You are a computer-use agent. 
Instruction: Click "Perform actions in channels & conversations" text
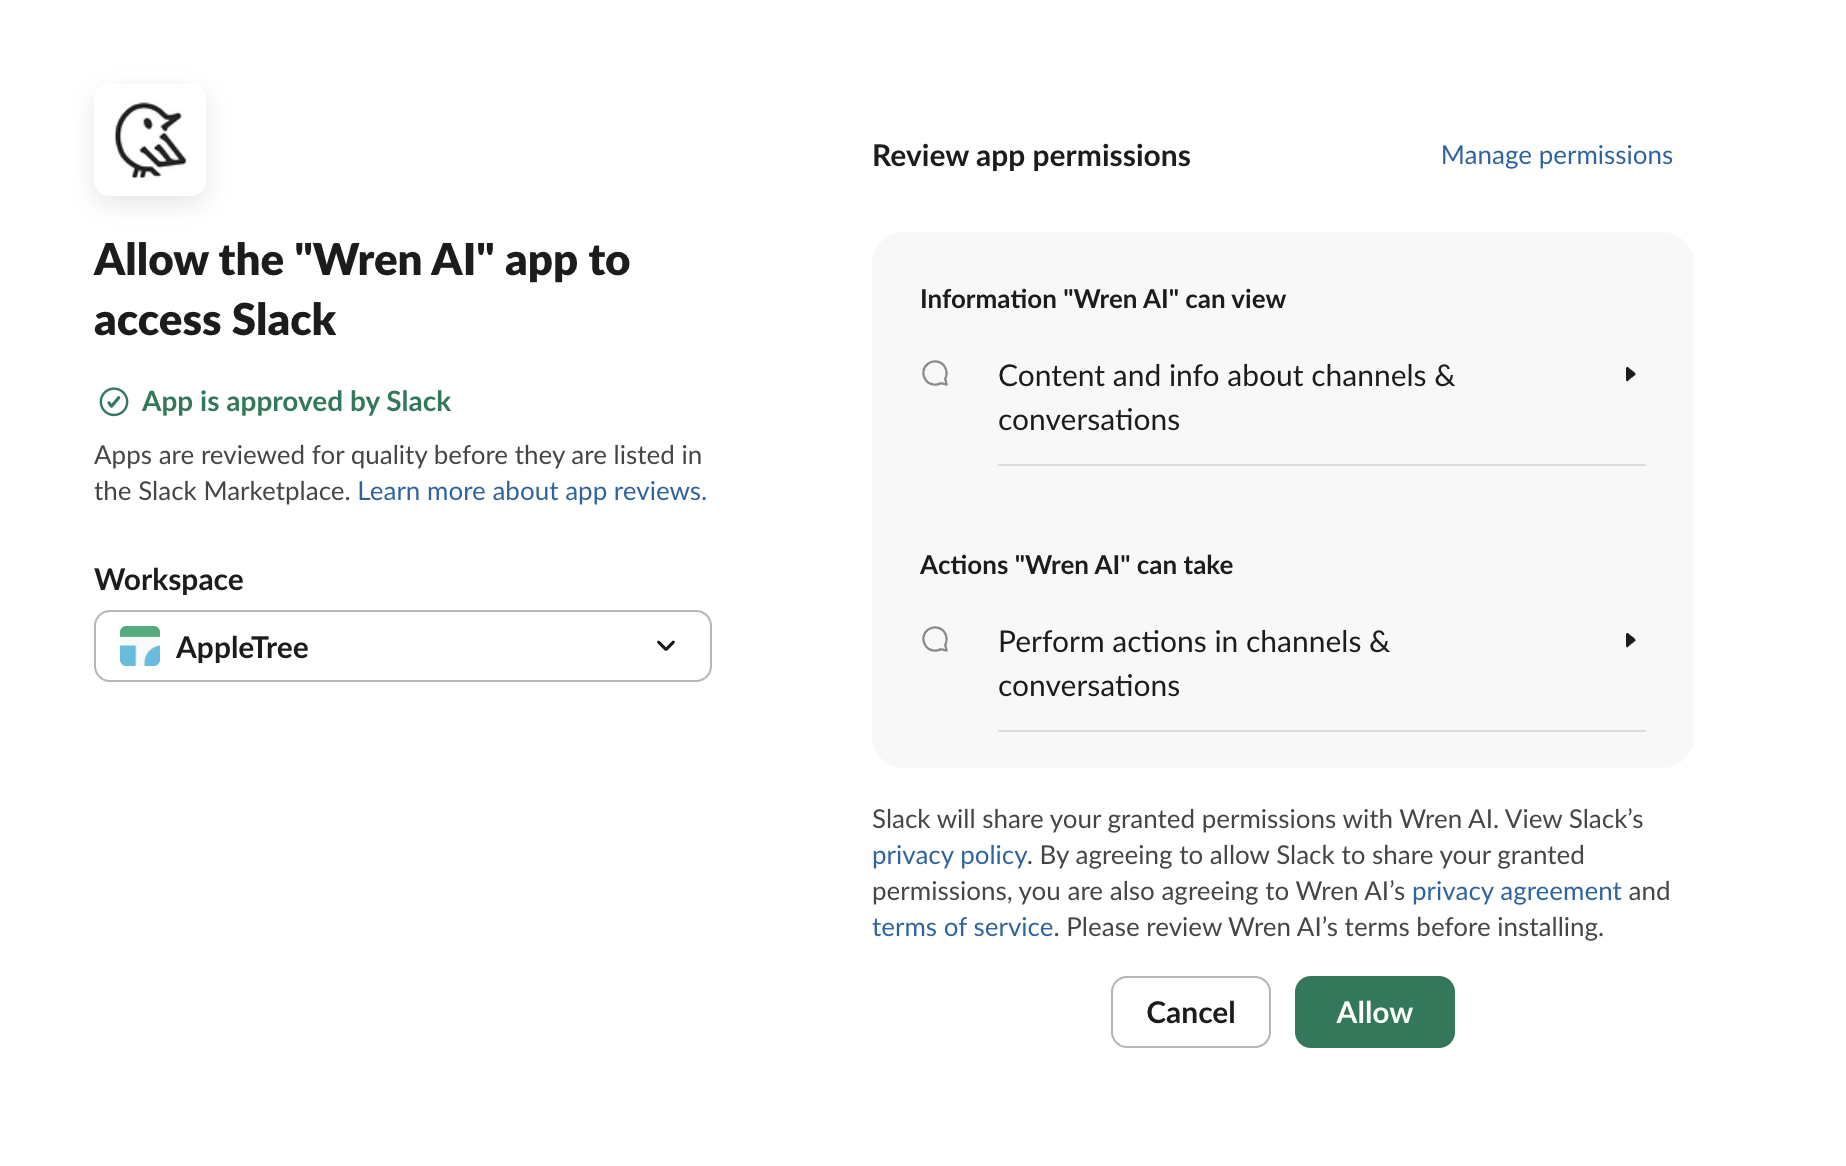(x=1194, y=664)
